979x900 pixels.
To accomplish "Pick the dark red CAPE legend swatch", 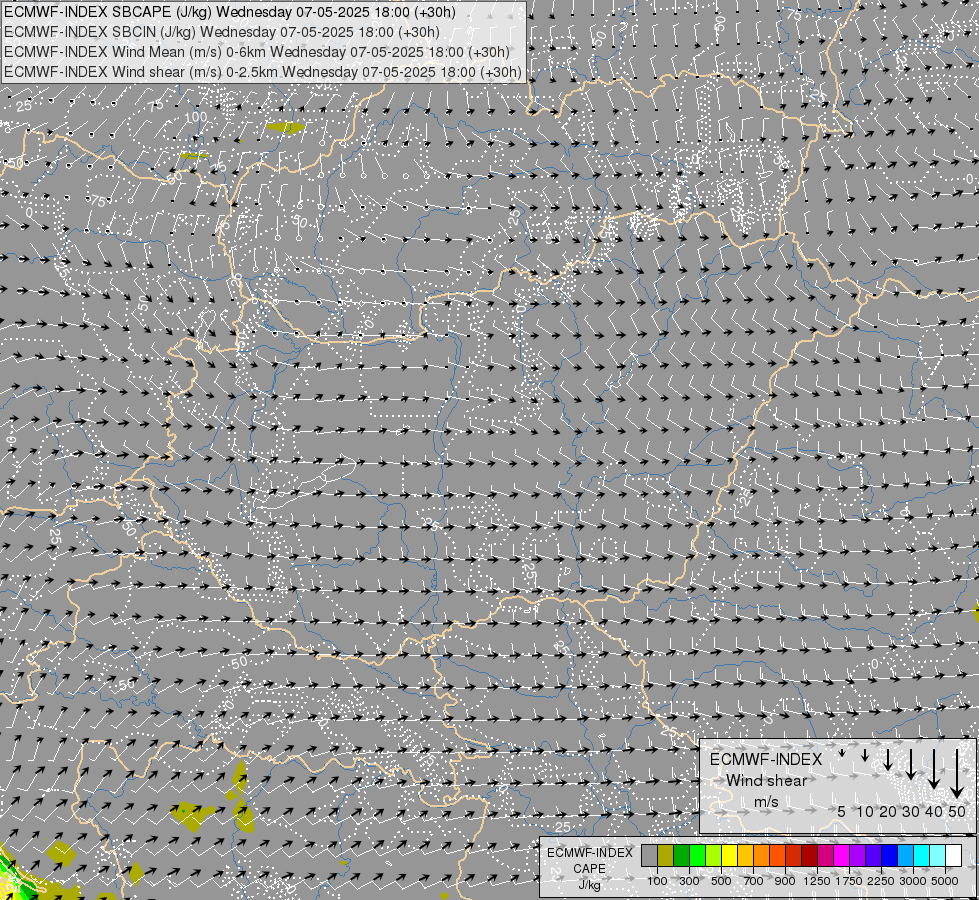I will click(810, 856).
